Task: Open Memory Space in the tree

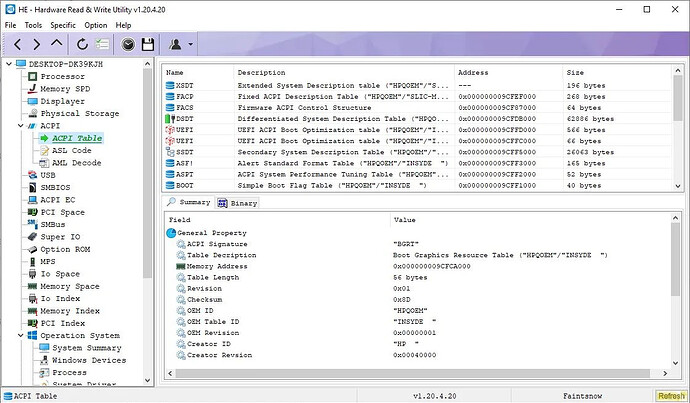Action: (70, 286)
